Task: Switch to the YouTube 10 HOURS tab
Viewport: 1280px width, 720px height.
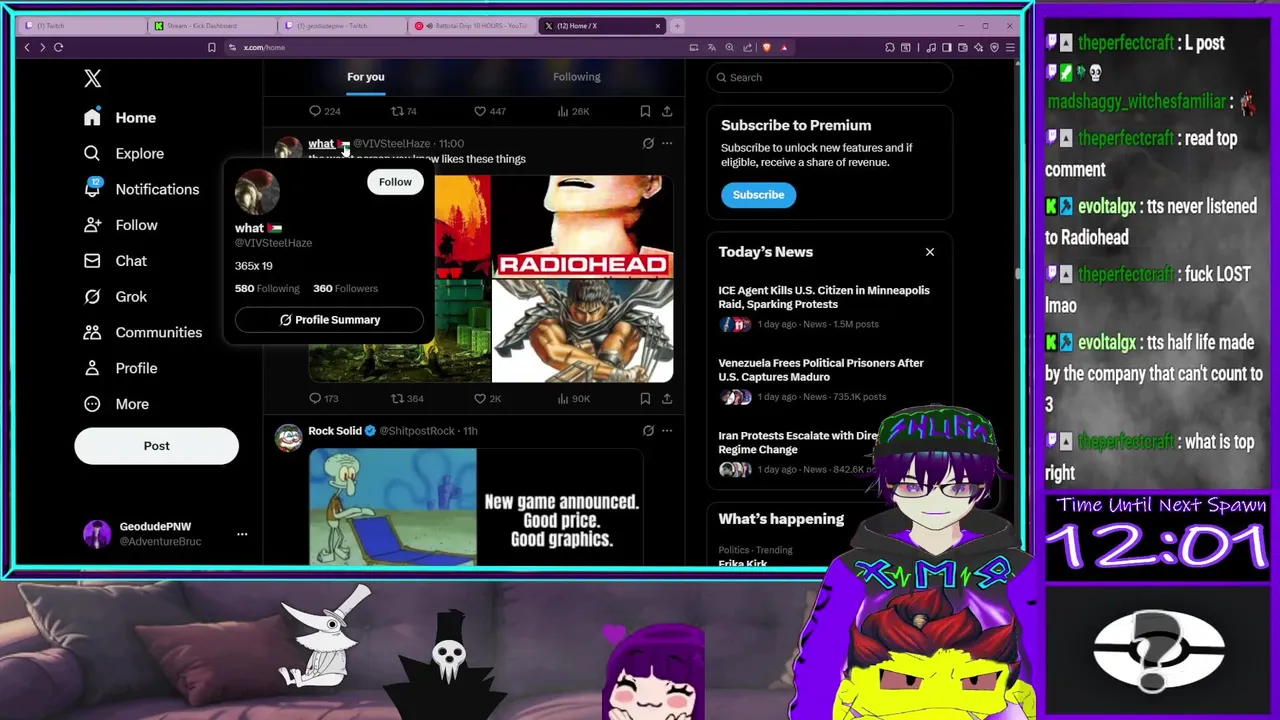Action: click(472, 26)
